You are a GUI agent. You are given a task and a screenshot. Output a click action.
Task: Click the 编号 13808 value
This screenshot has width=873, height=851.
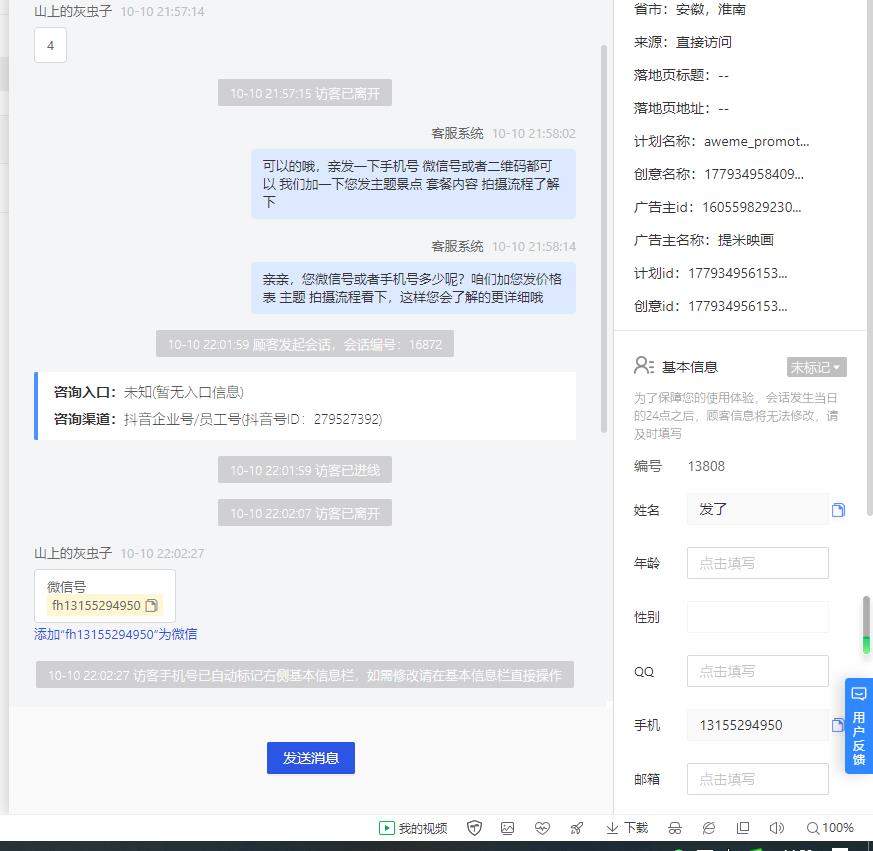(x=706, y=466)
